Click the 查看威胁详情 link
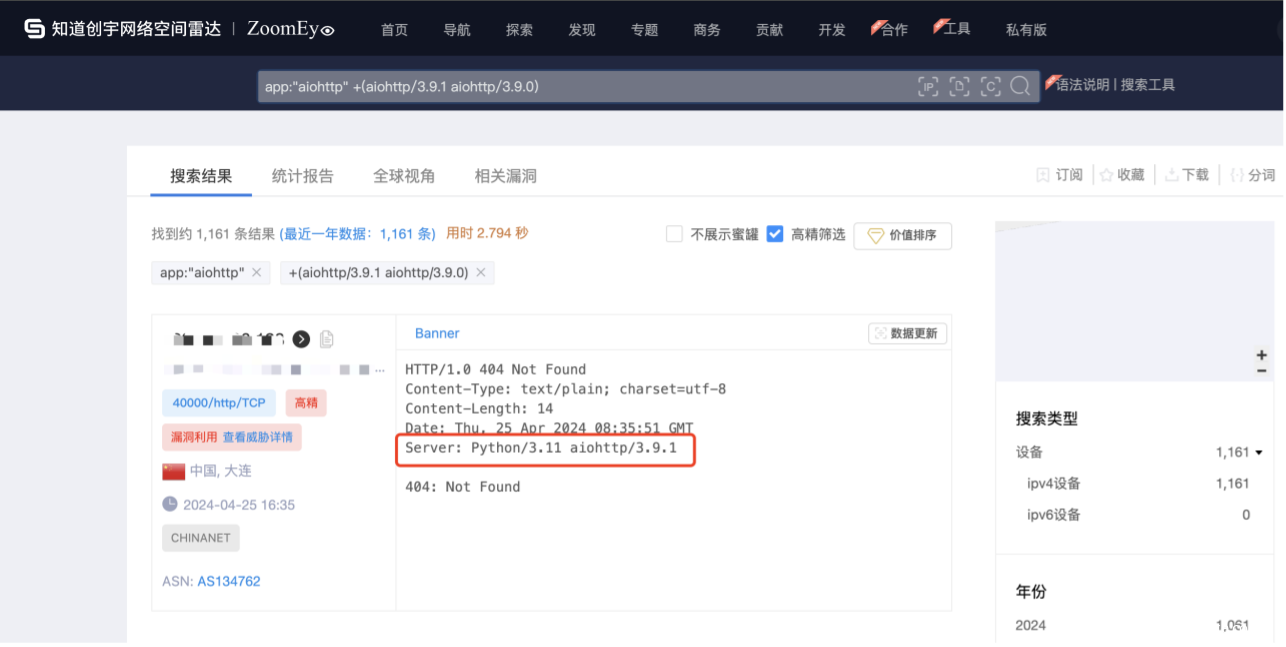 tap(259, 437)
